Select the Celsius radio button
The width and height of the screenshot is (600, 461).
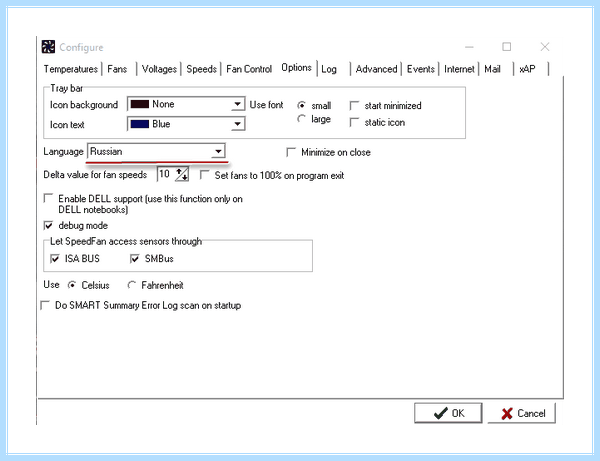pos(72,285)
